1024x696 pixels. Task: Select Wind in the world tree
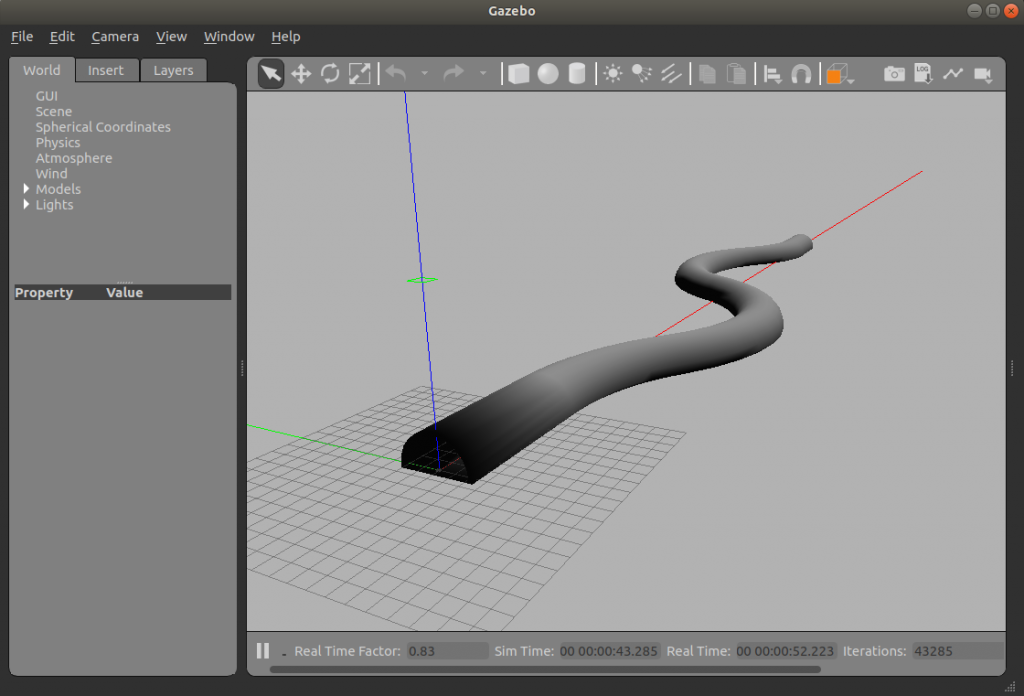click(52, 174)
